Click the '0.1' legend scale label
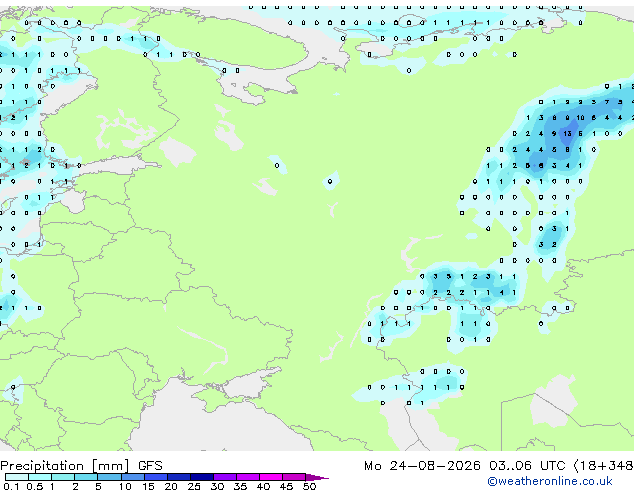Image resolution: width=634 pixels, height=490 pixels. click(x=11, y=486)
